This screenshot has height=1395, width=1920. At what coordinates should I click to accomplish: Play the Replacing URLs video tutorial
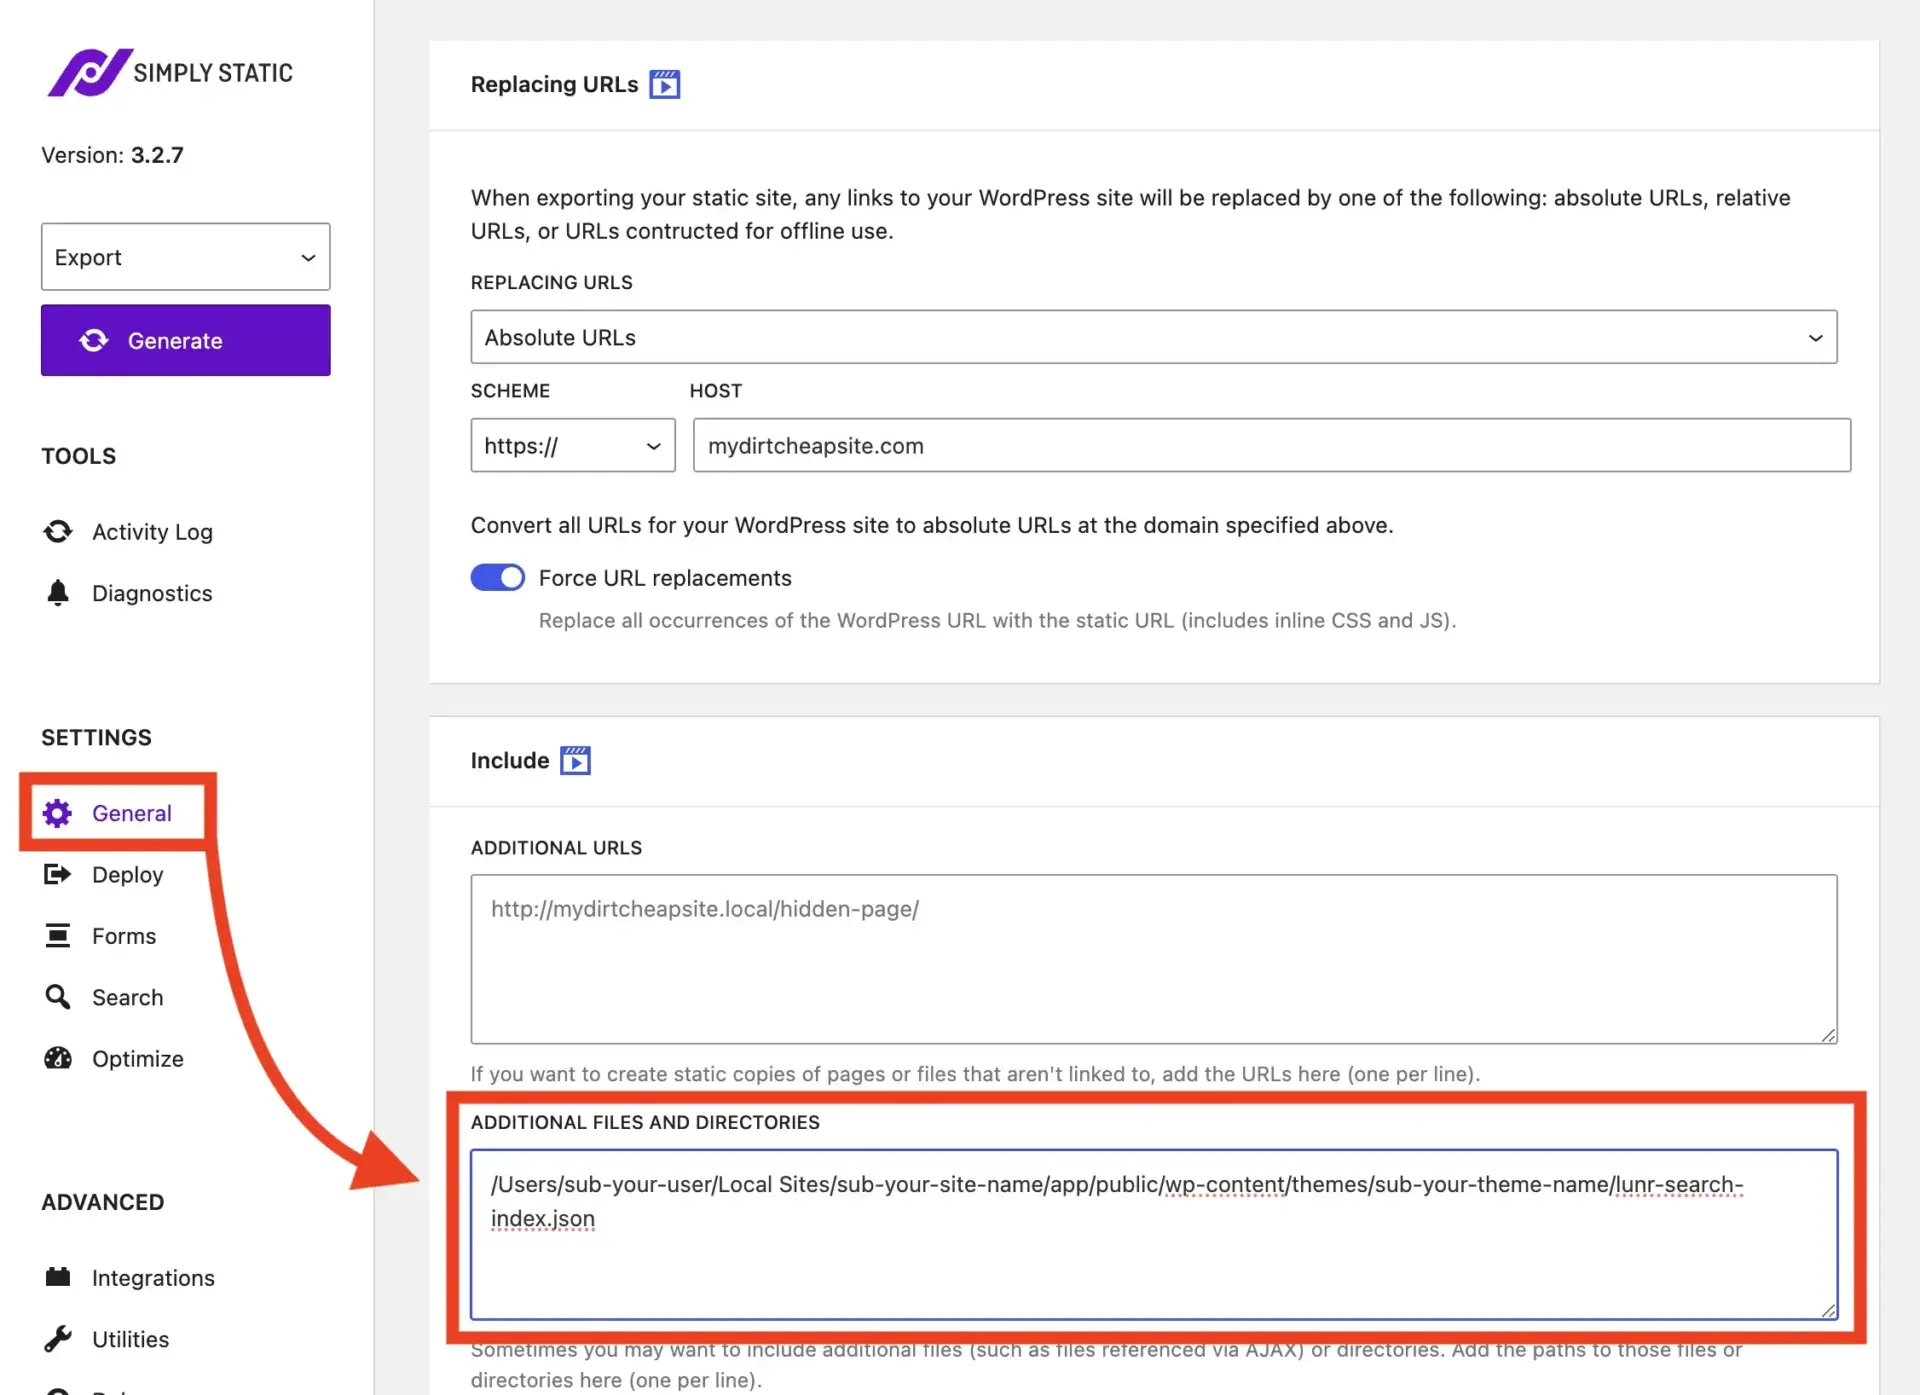[665, 84]
